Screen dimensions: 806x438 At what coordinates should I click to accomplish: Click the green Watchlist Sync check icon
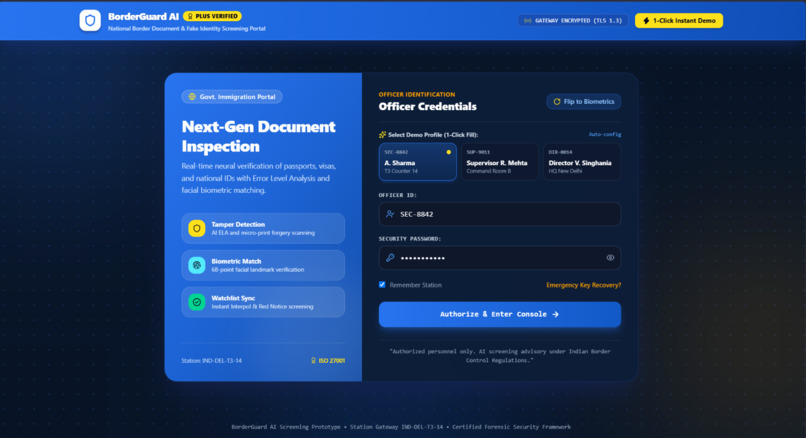pyautogui.click(x=196, y=302)
